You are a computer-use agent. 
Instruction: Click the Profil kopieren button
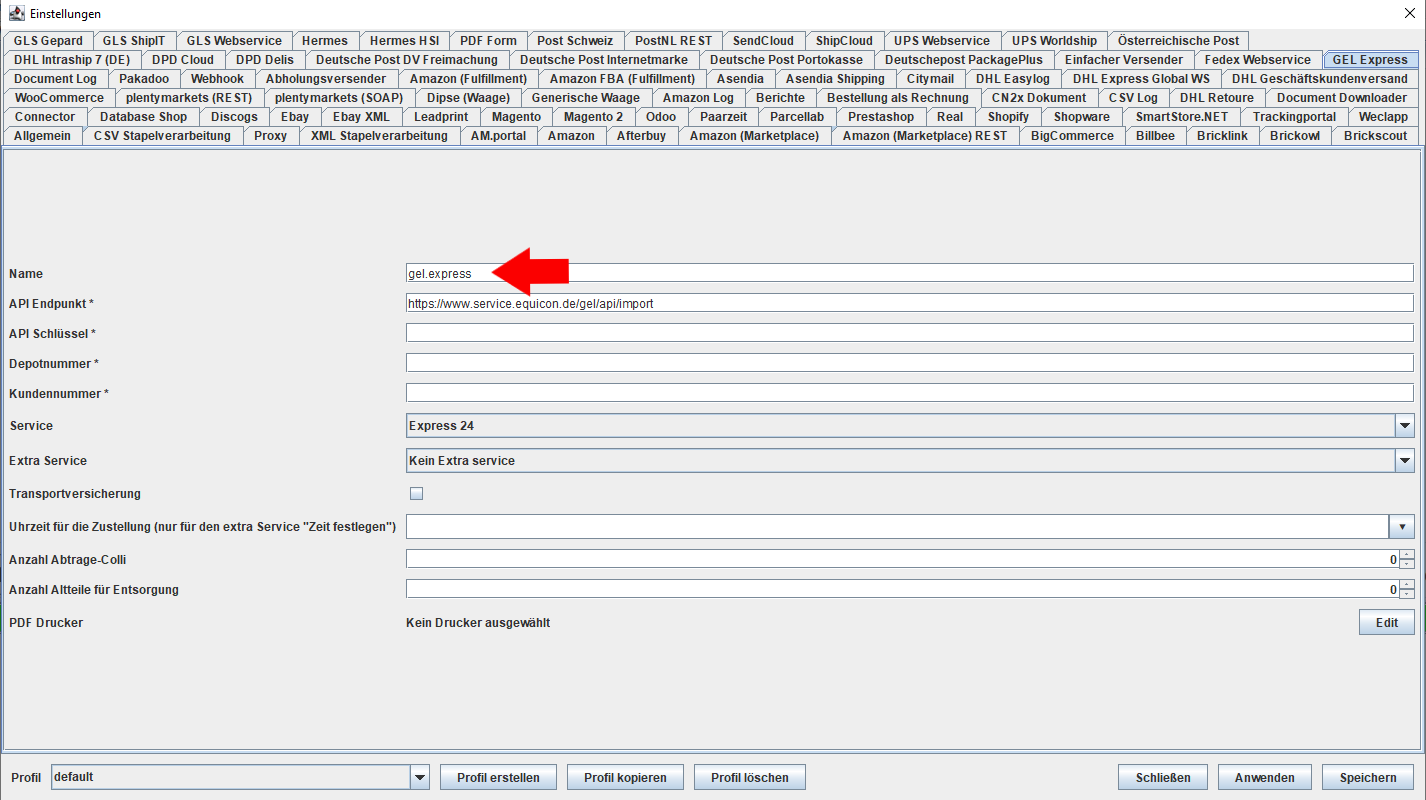(x=625, y=777)
